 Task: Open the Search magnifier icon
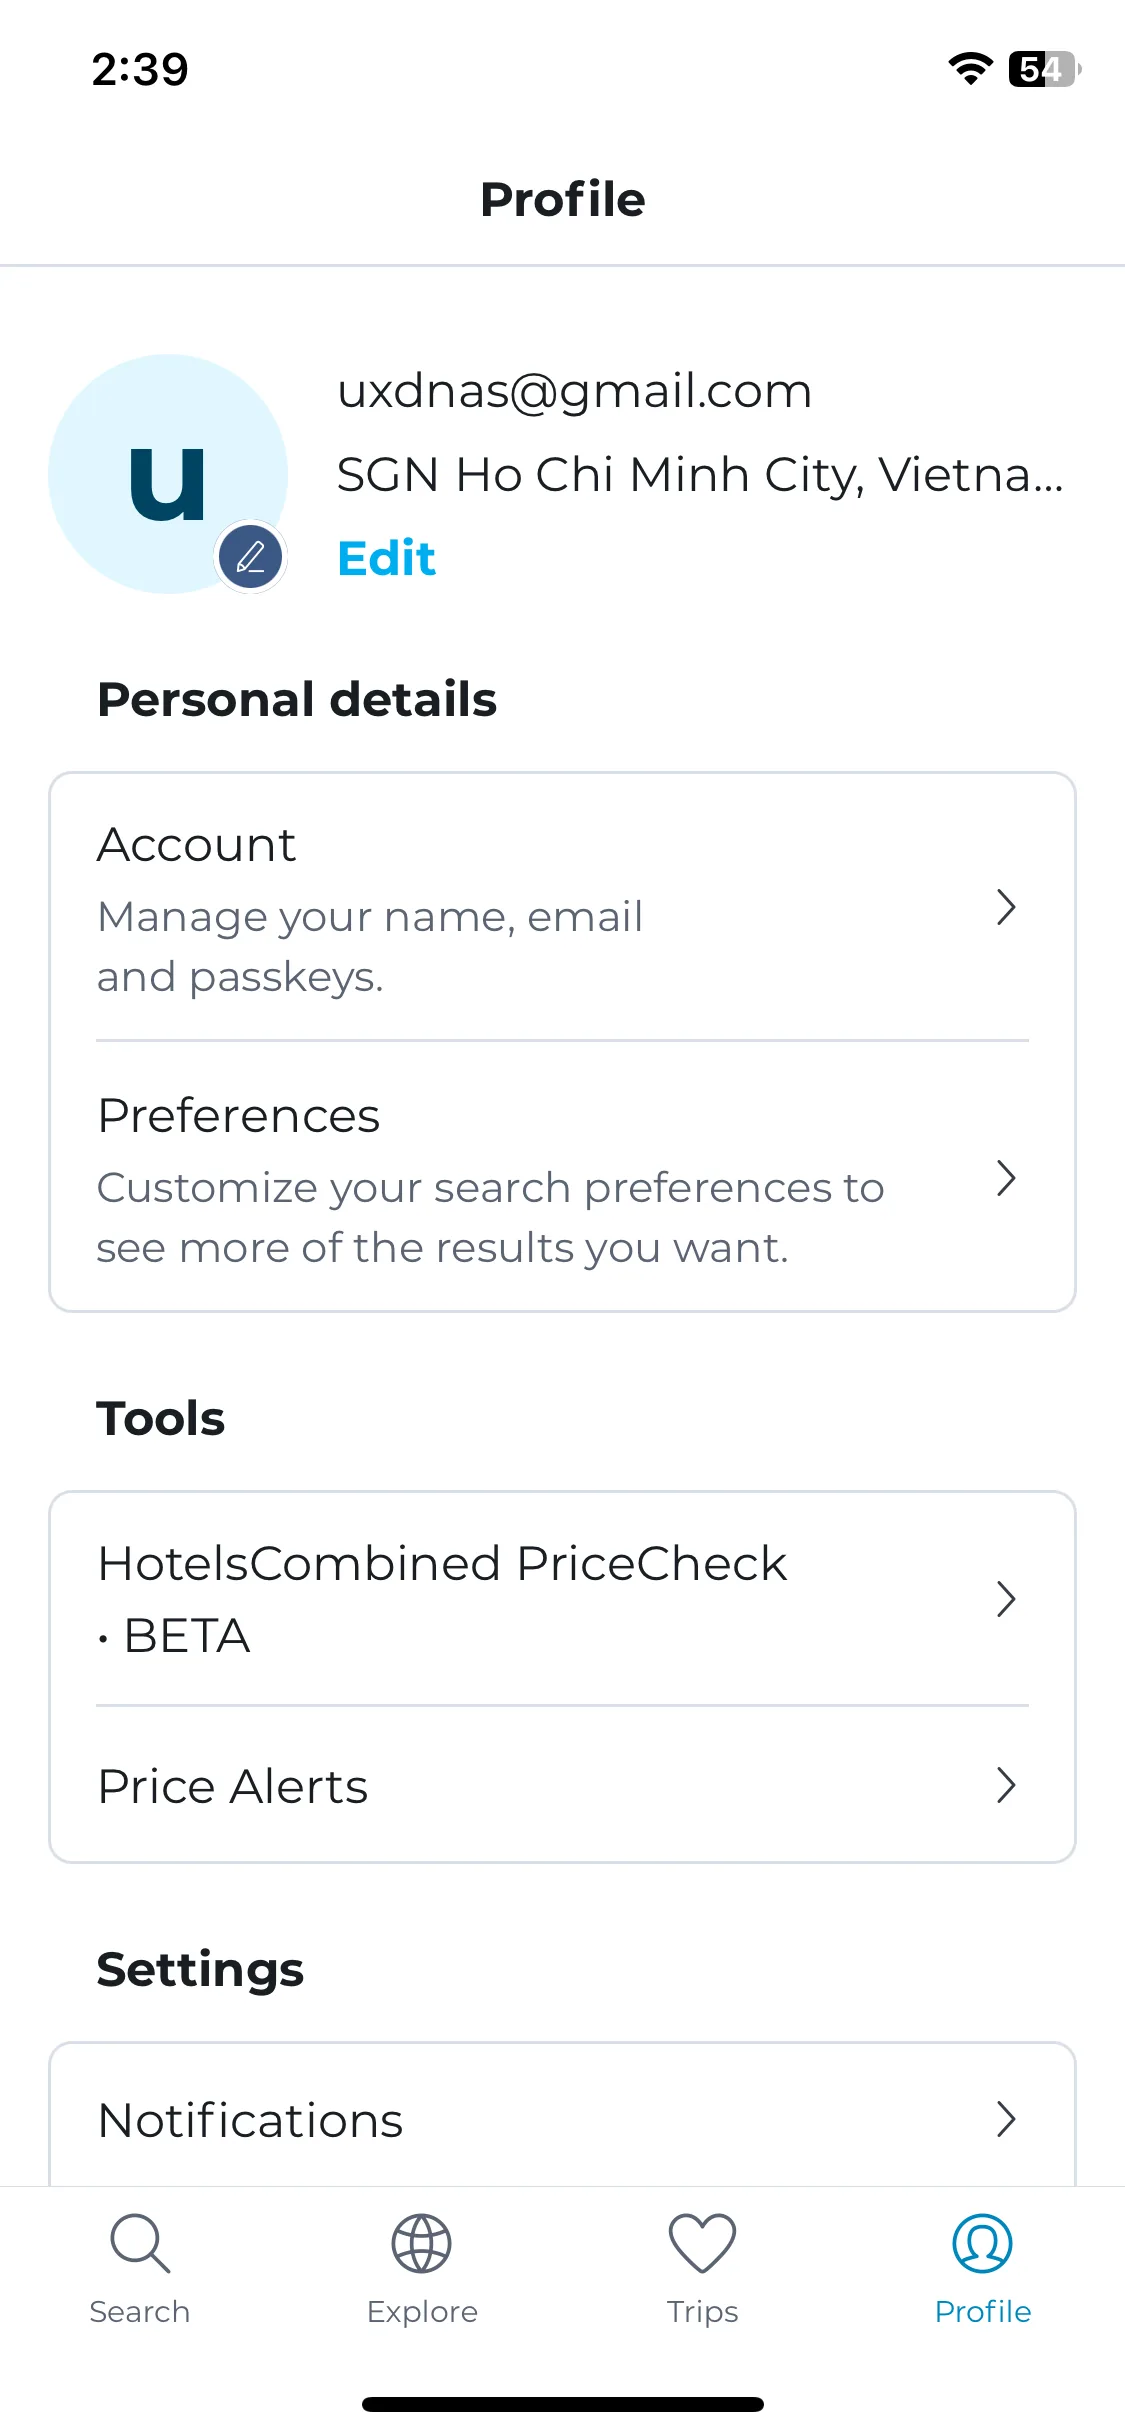click(x=140, y=2243)
